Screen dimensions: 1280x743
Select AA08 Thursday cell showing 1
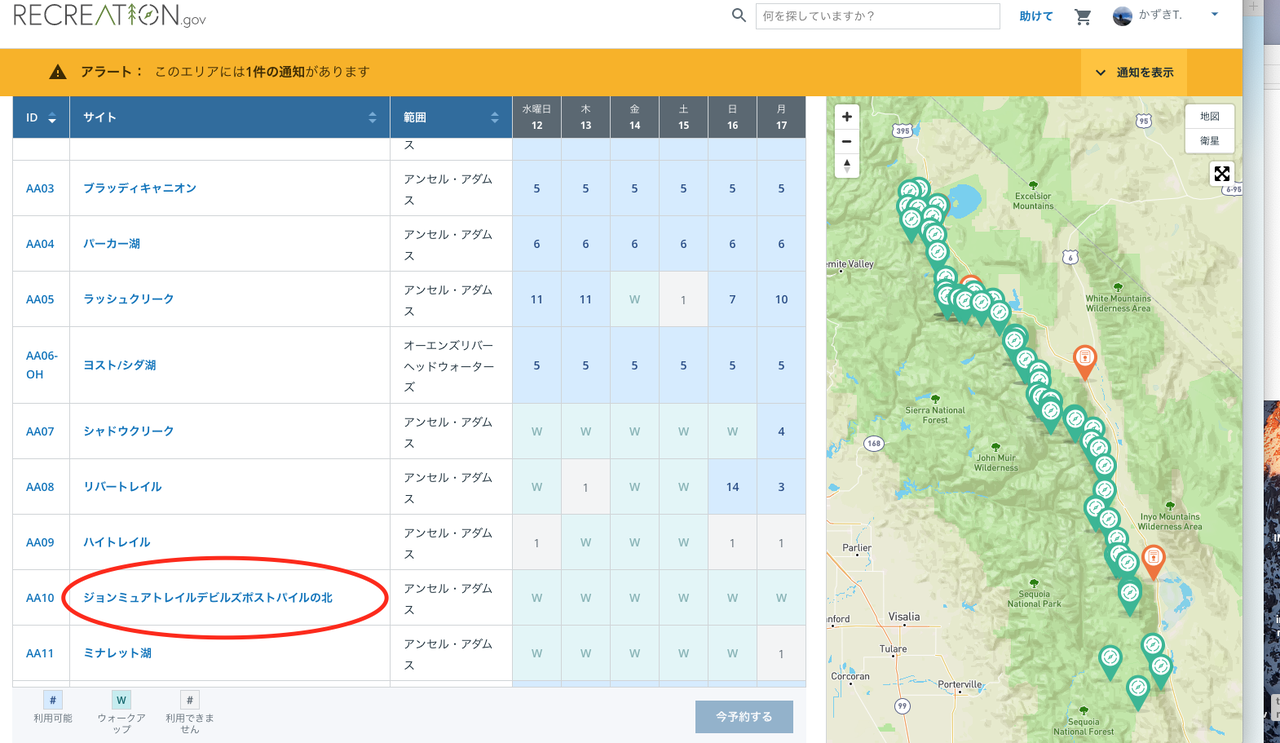pos(586,487)
